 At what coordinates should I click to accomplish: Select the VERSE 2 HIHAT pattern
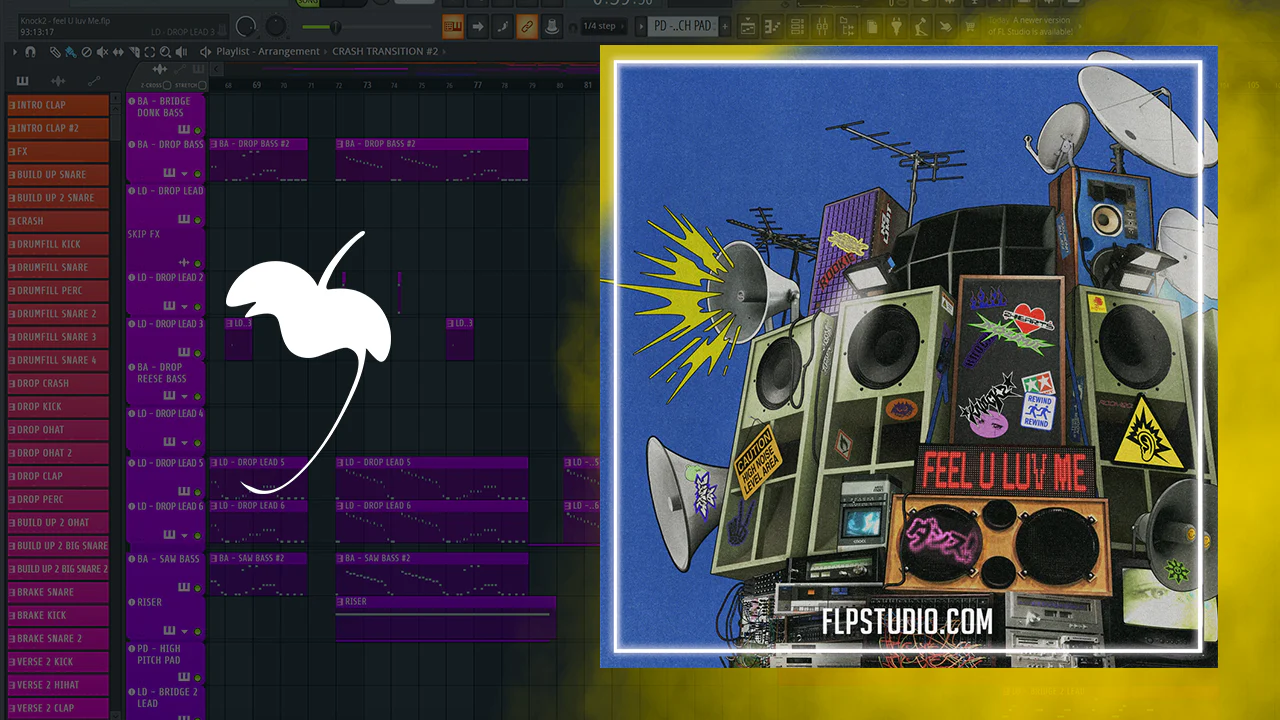point(58,685)
